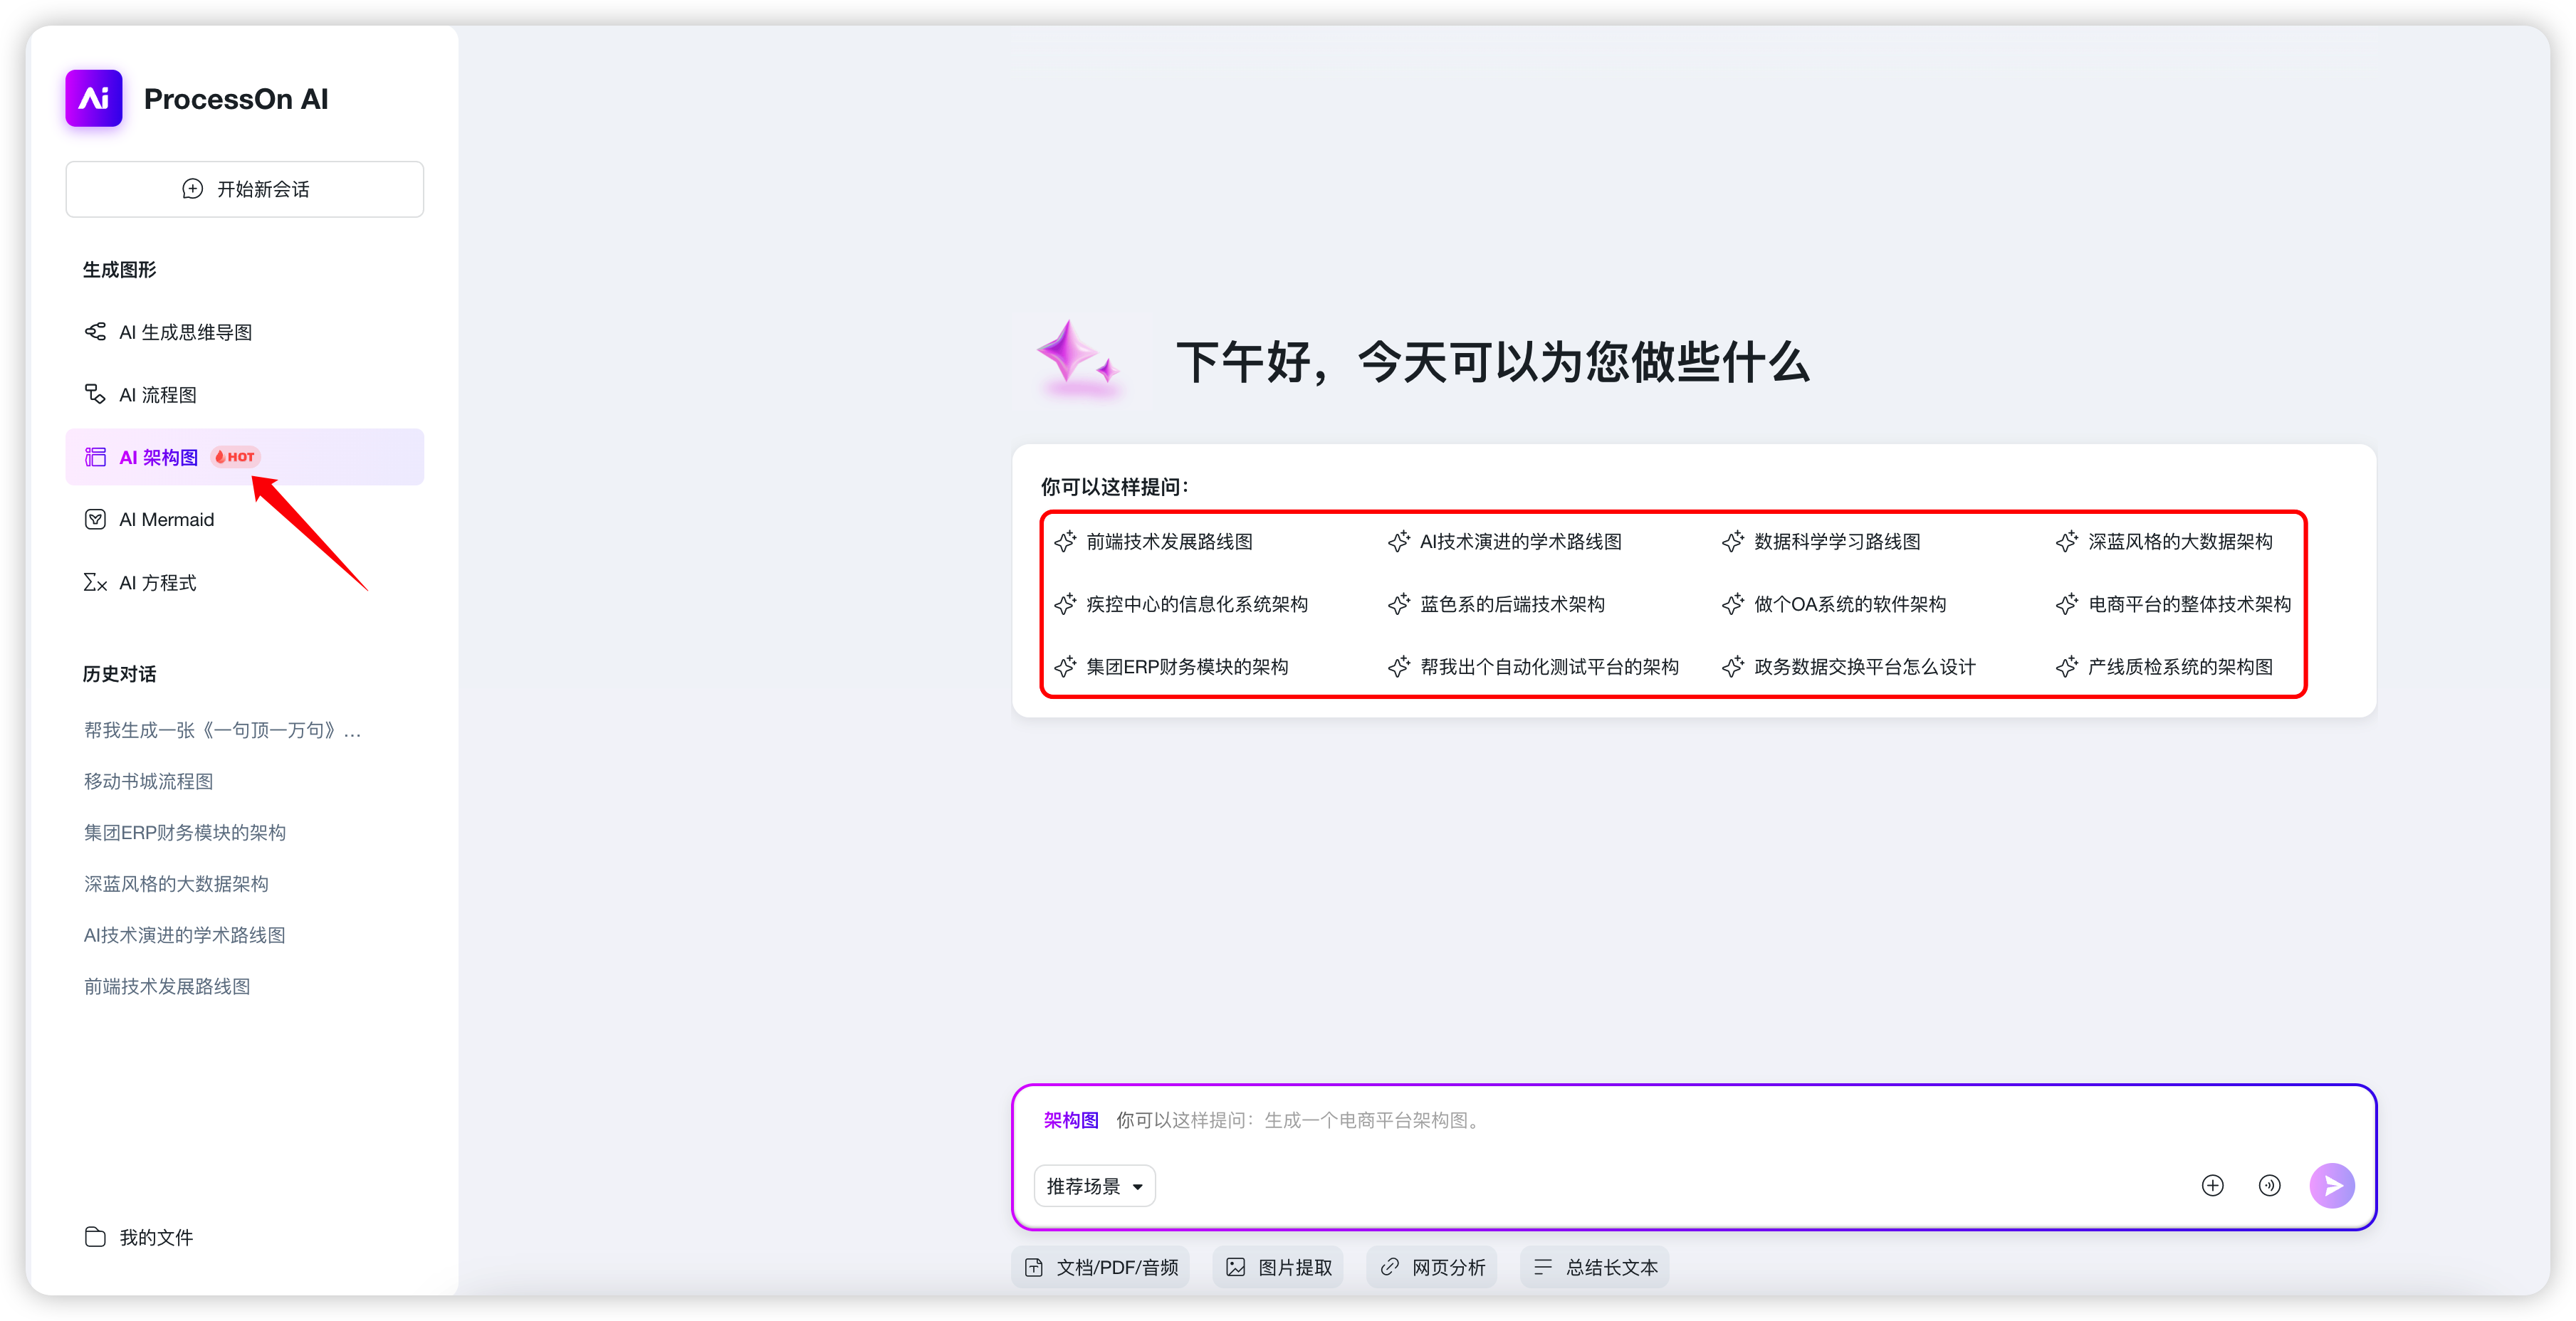Click 总结长文本 button
Image resolution: width=2576 pixels, height=1321 pixels.
[x=1595, y=1267]
